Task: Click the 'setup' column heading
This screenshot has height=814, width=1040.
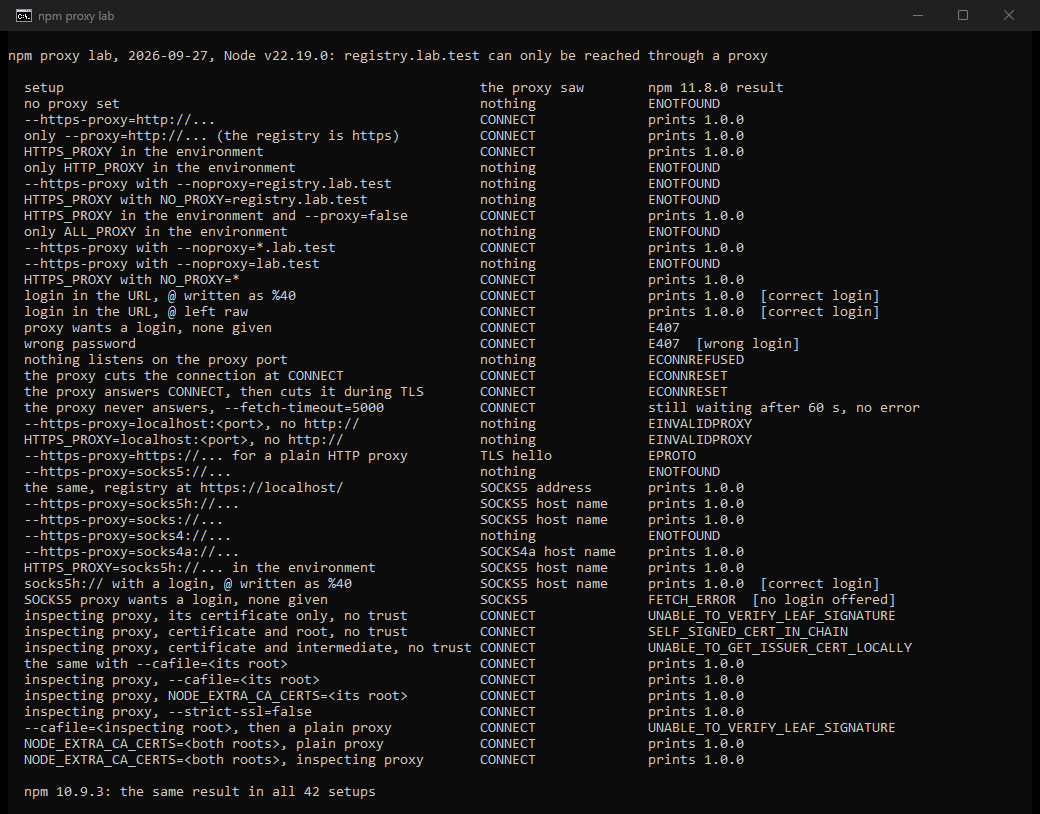Action: point(44,88)
